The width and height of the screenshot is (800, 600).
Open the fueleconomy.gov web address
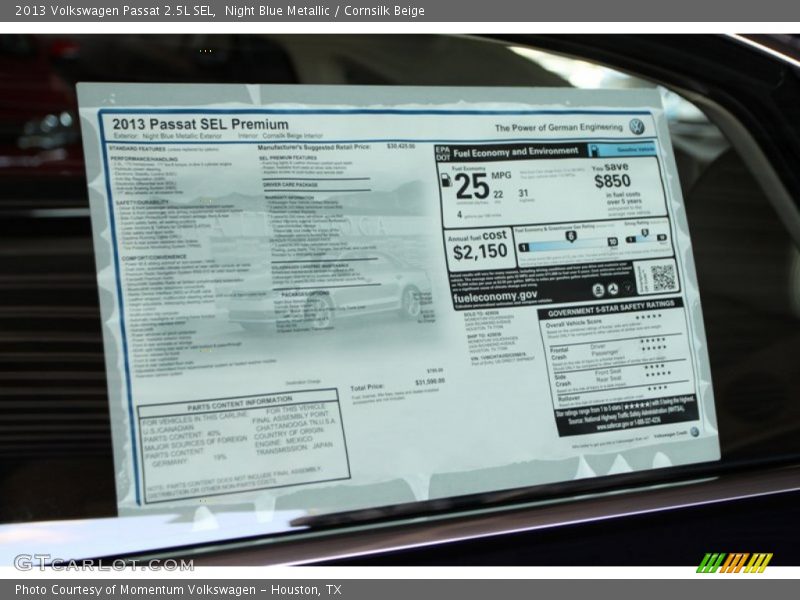point(495,296)
